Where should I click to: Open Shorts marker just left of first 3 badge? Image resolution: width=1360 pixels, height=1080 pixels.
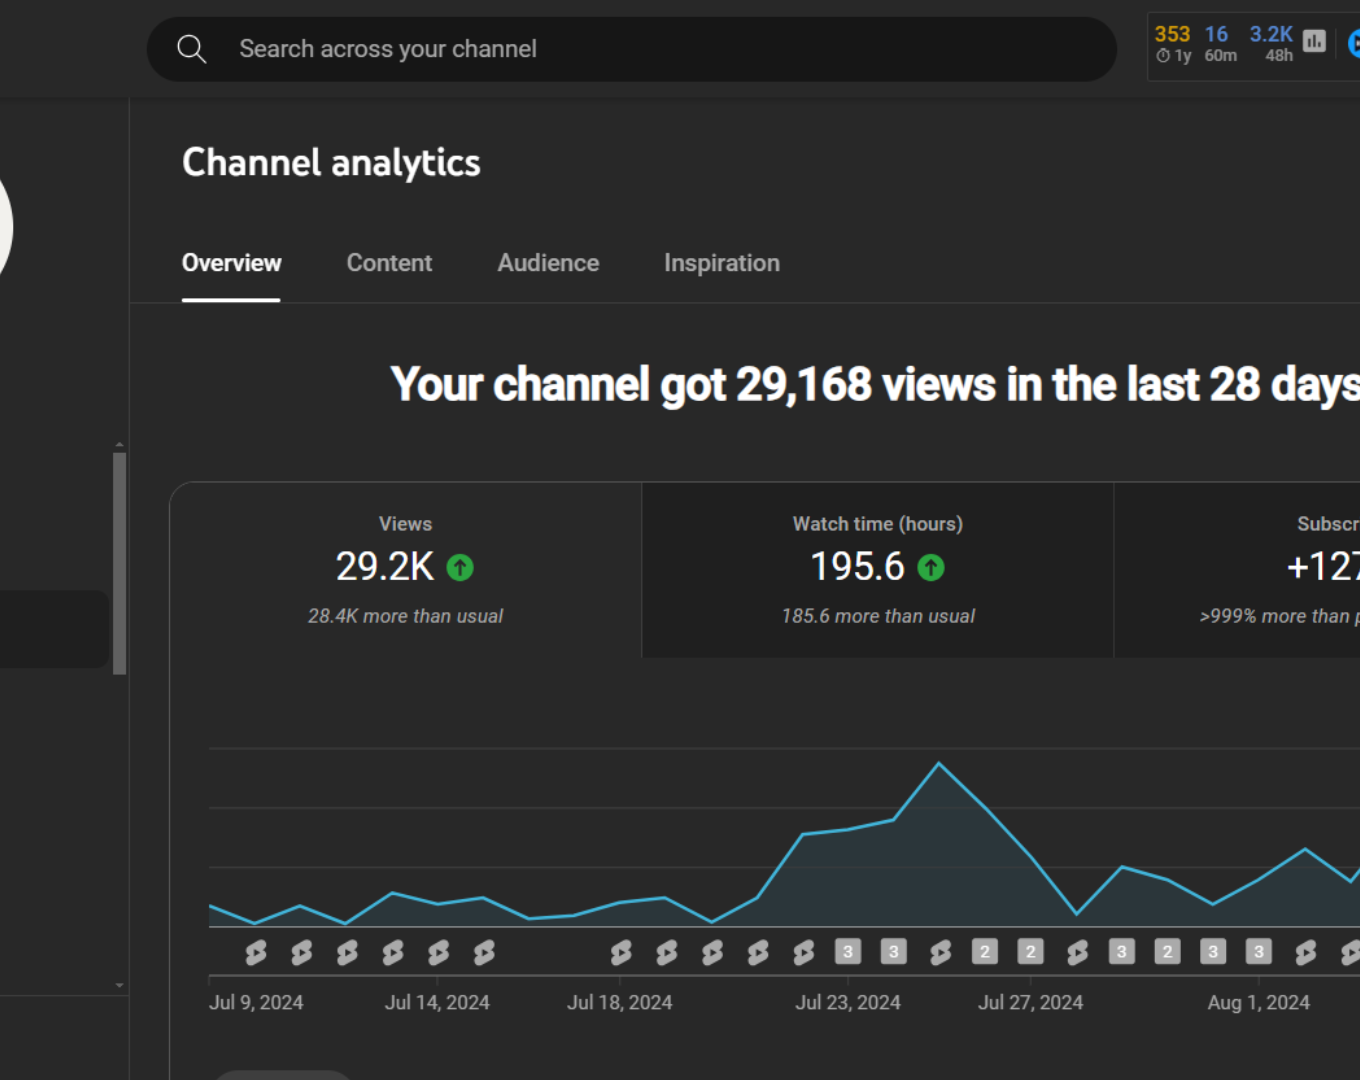[x=803, y=952]
